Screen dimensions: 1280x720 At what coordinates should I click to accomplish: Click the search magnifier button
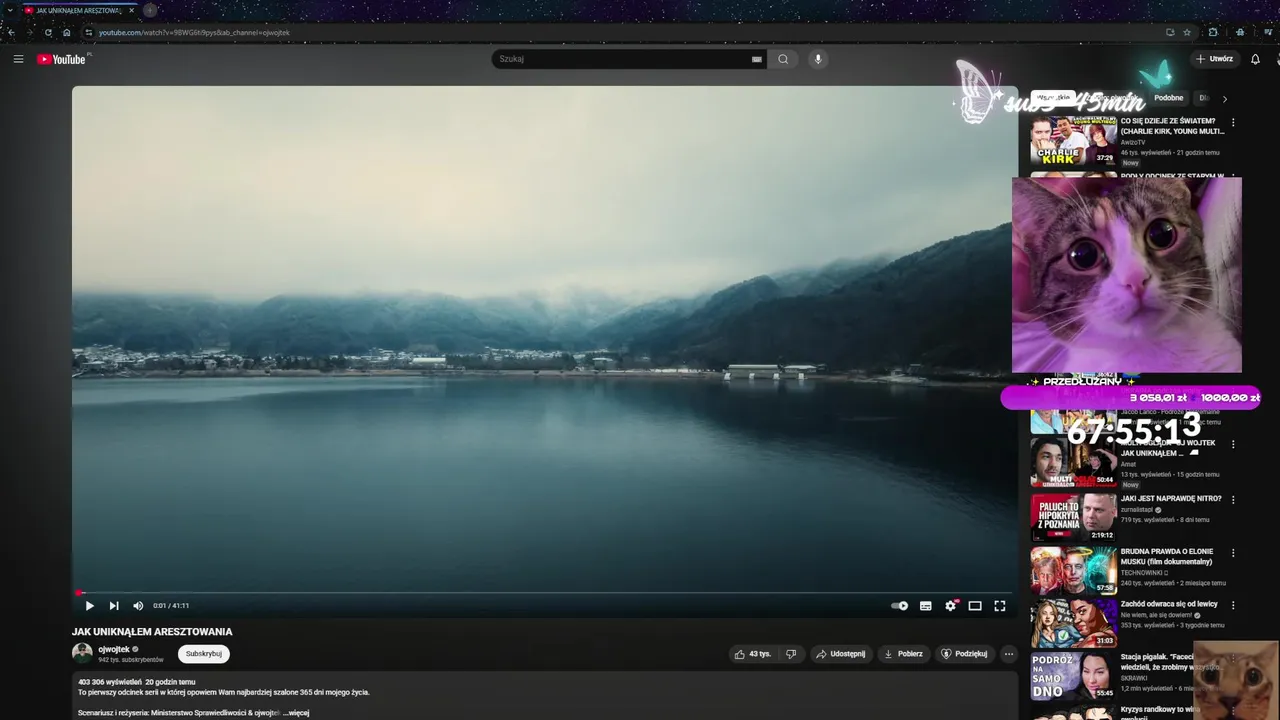click(783, 59)
